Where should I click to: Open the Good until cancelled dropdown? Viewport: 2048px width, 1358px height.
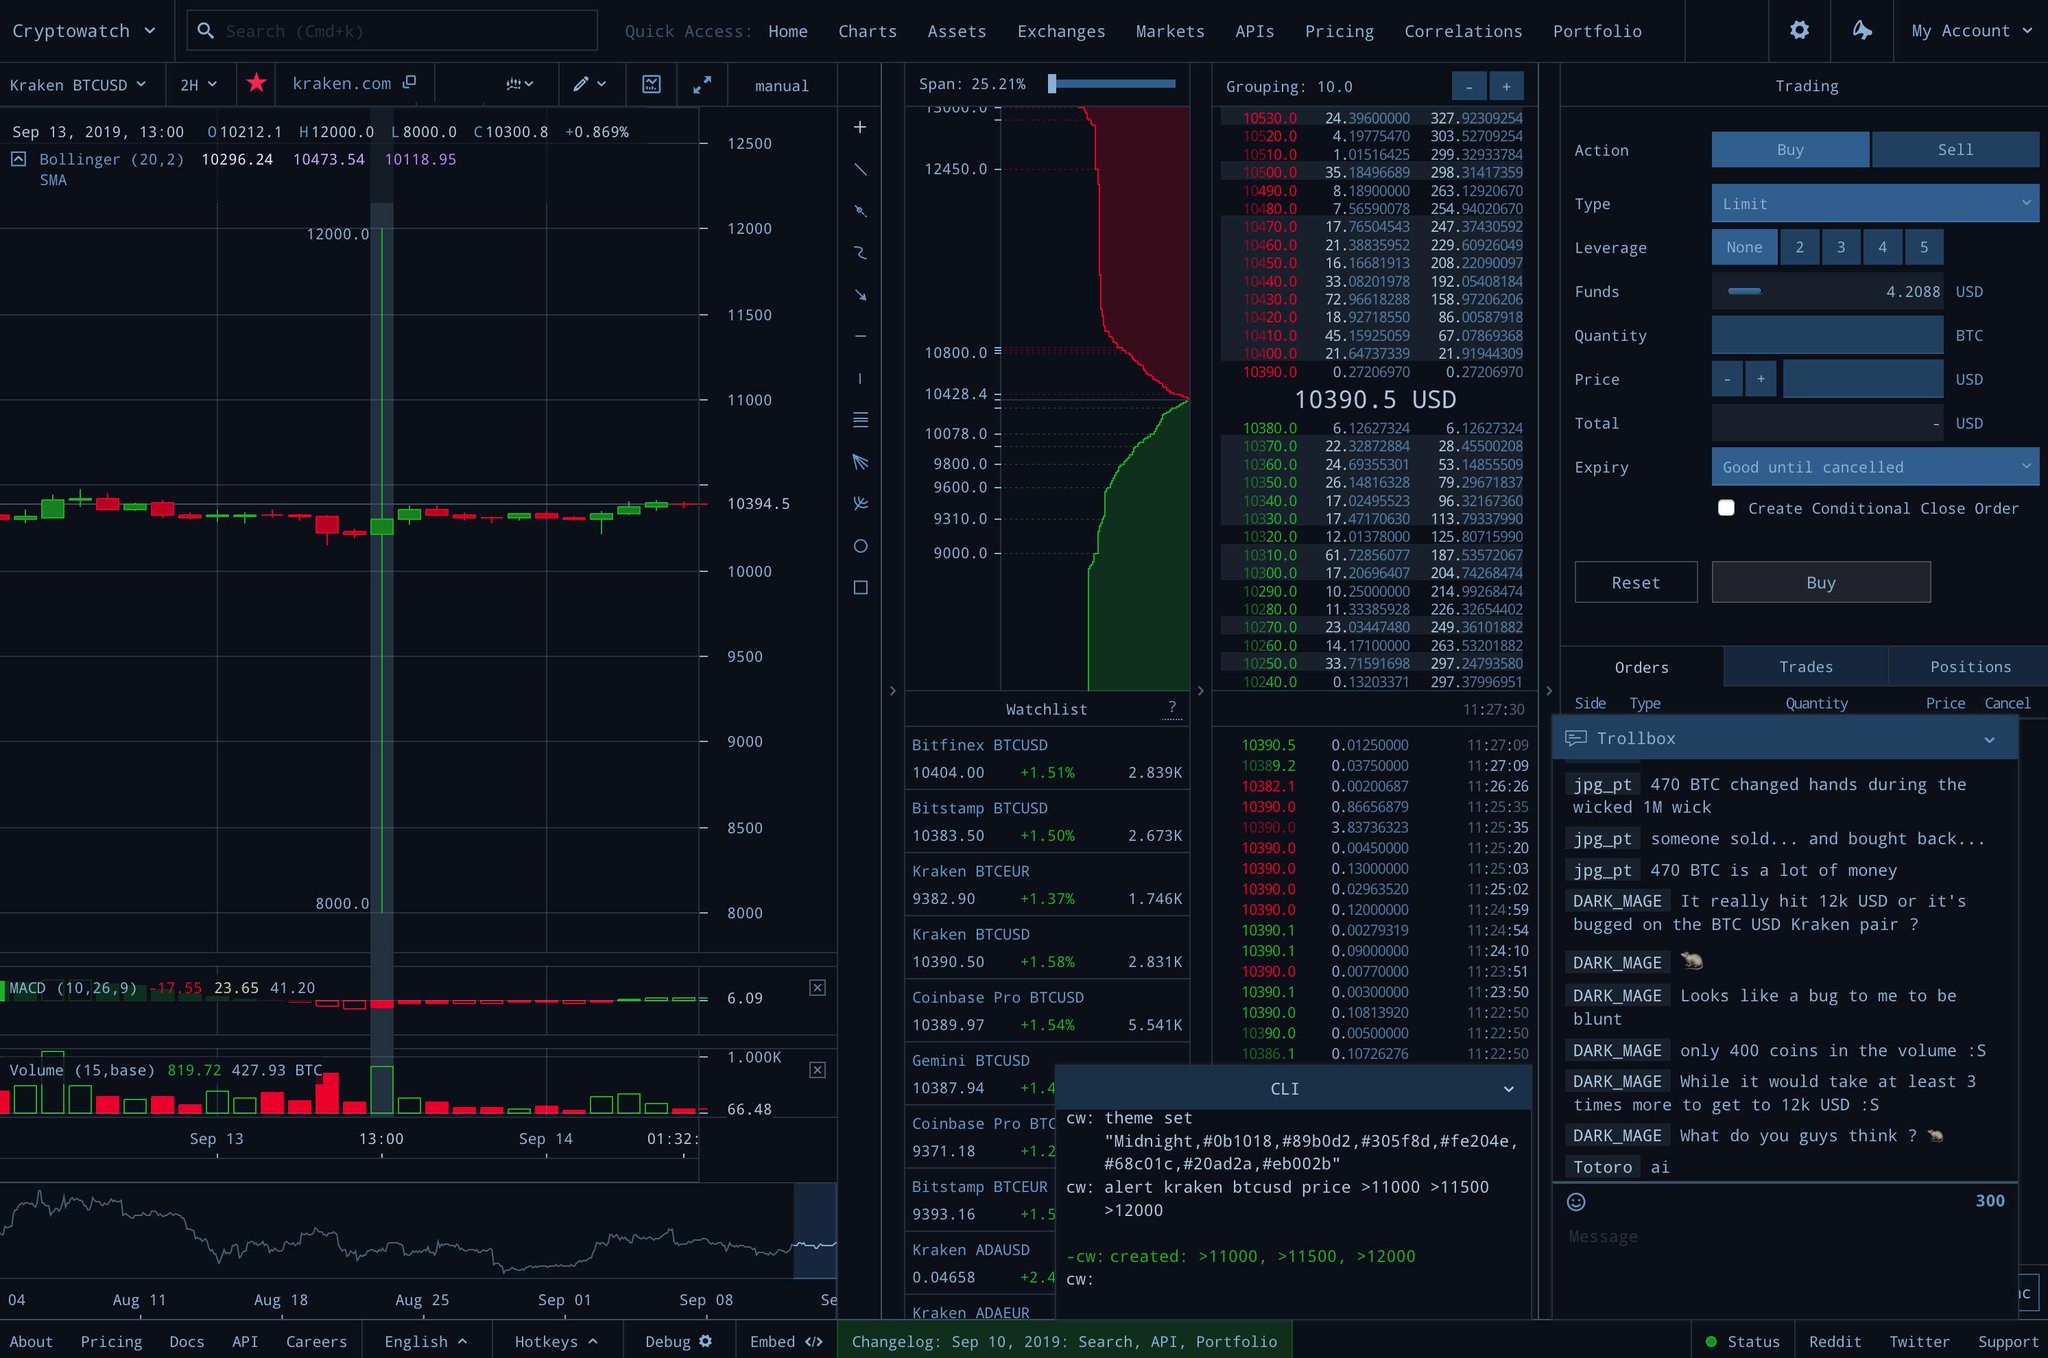[x=1874, y=467]
